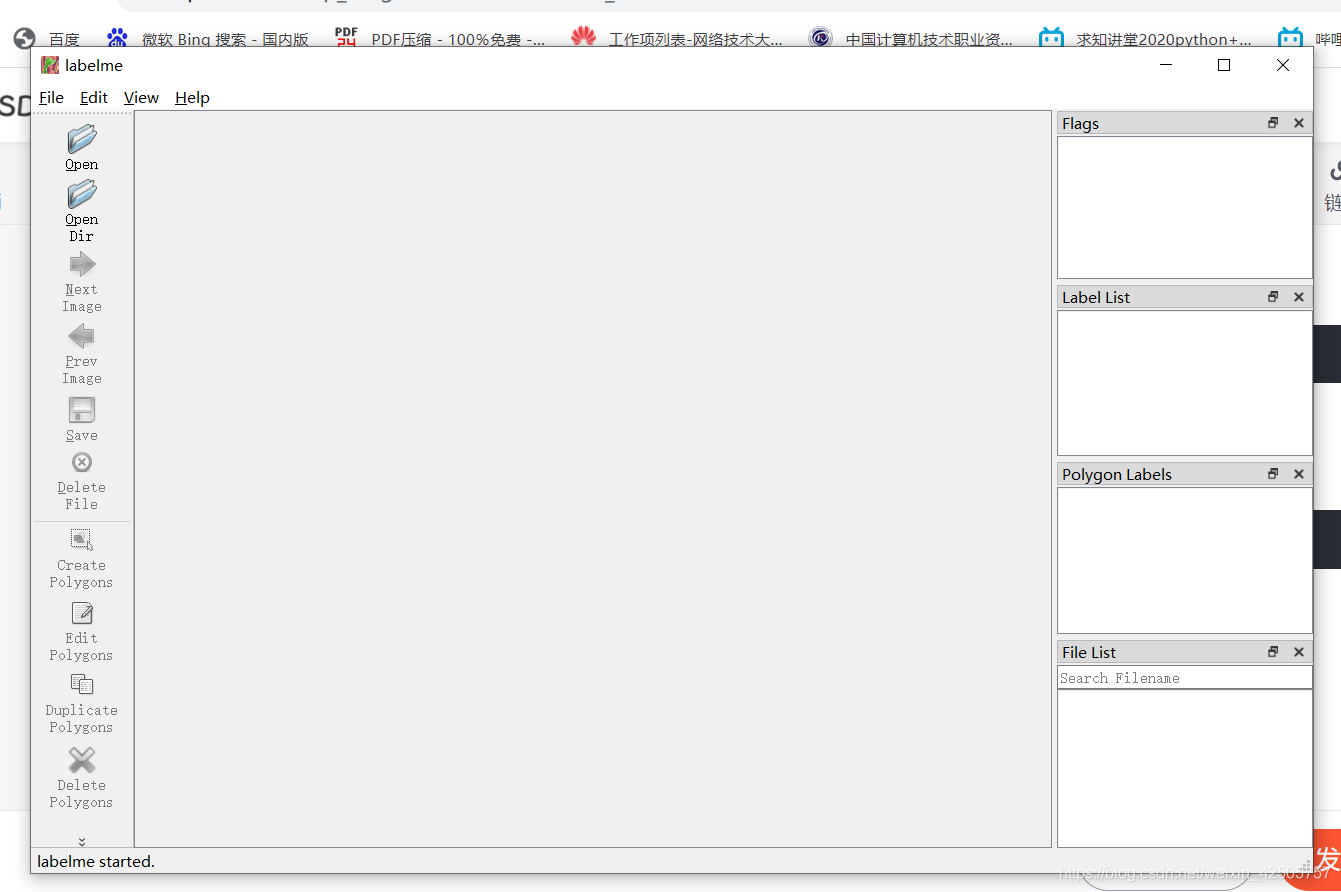
Task: Click the Duplicate Polygons tool
Action: click(x=82, y=704)
